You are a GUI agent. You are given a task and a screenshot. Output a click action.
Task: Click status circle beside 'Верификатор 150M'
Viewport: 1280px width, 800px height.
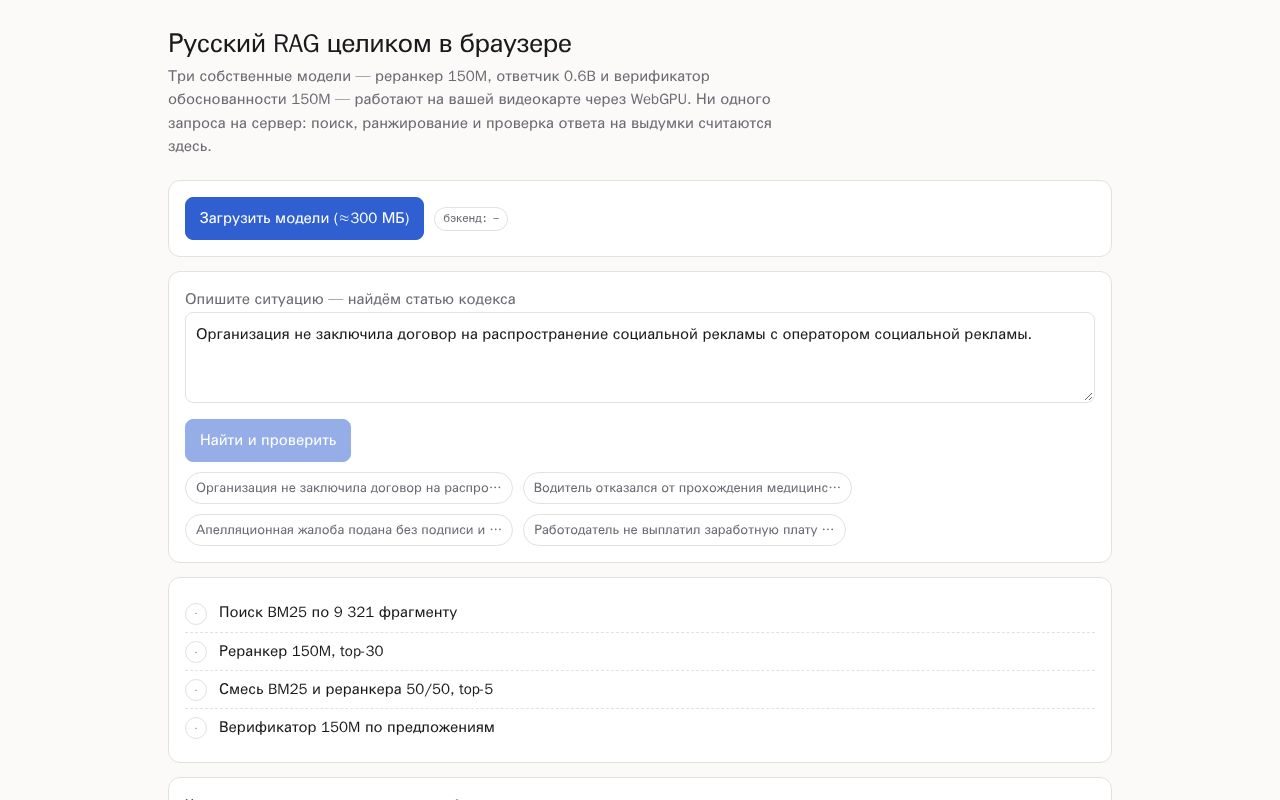(196, 728)
